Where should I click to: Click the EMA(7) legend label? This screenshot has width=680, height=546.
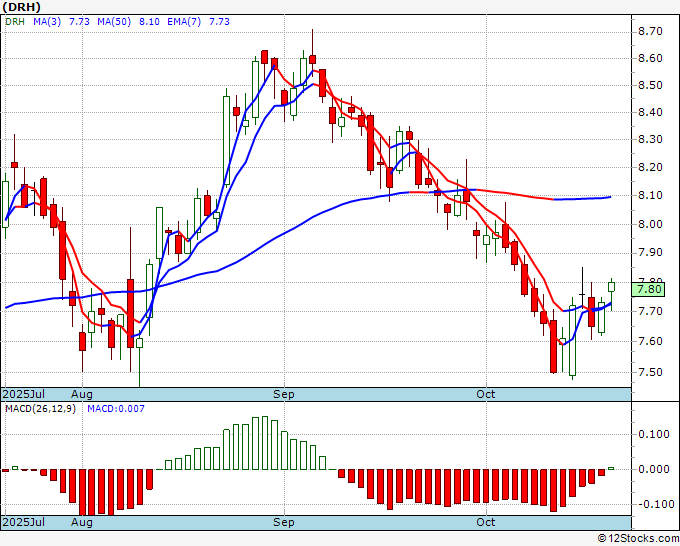pos(184,22)
